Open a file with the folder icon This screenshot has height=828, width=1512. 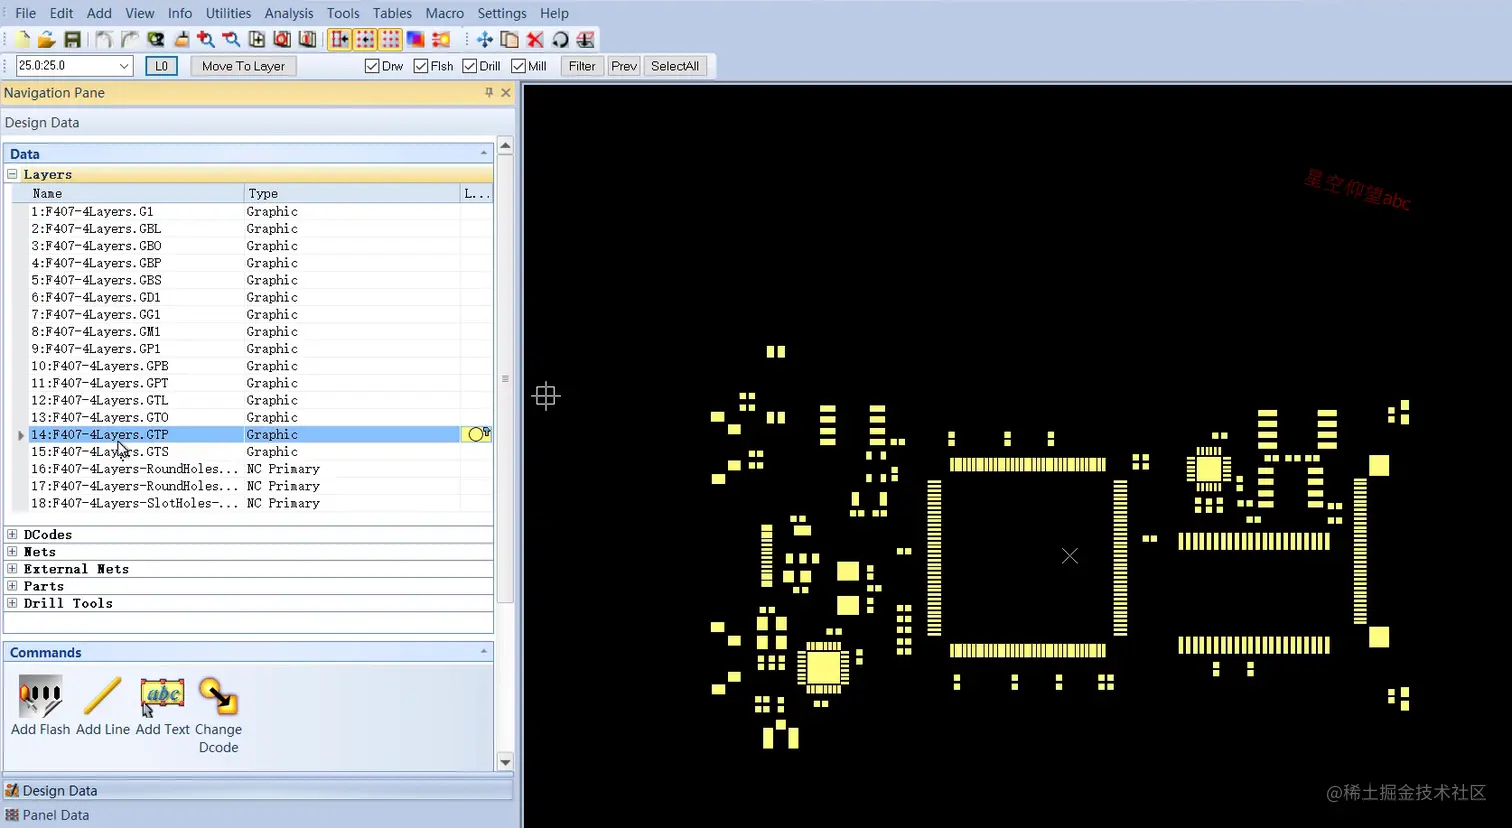pyautogui.click(x=46, y=39)
